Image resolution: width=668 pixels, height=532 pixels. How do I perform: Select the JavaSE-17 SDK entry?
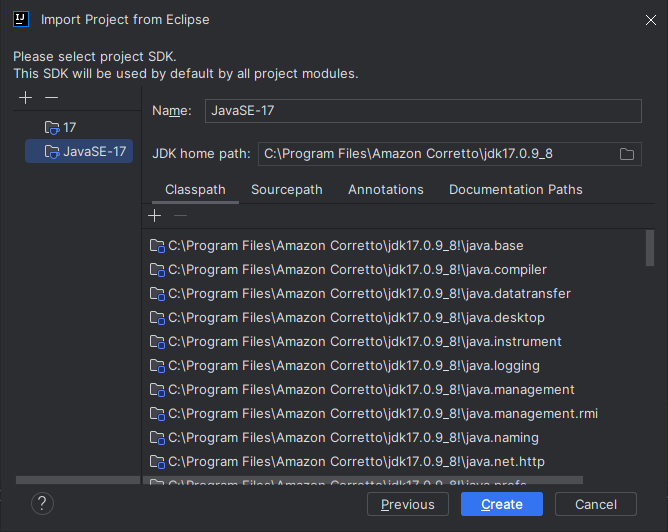[x=79, y=151]
